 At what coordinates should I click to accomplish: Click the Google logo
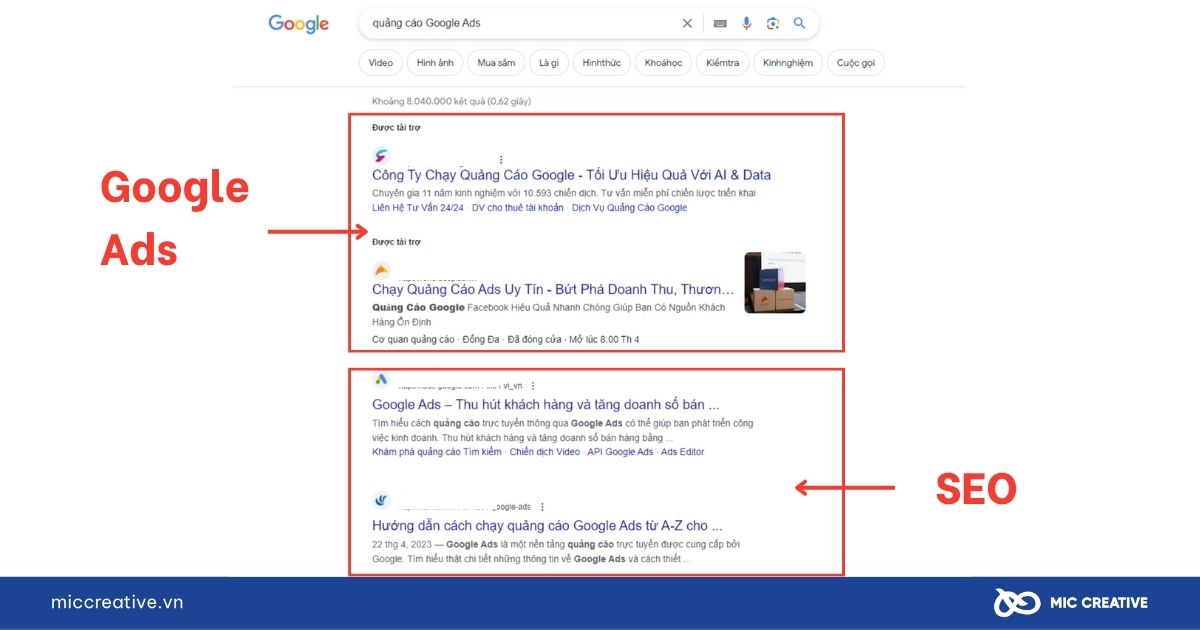[x=298, y=24]
